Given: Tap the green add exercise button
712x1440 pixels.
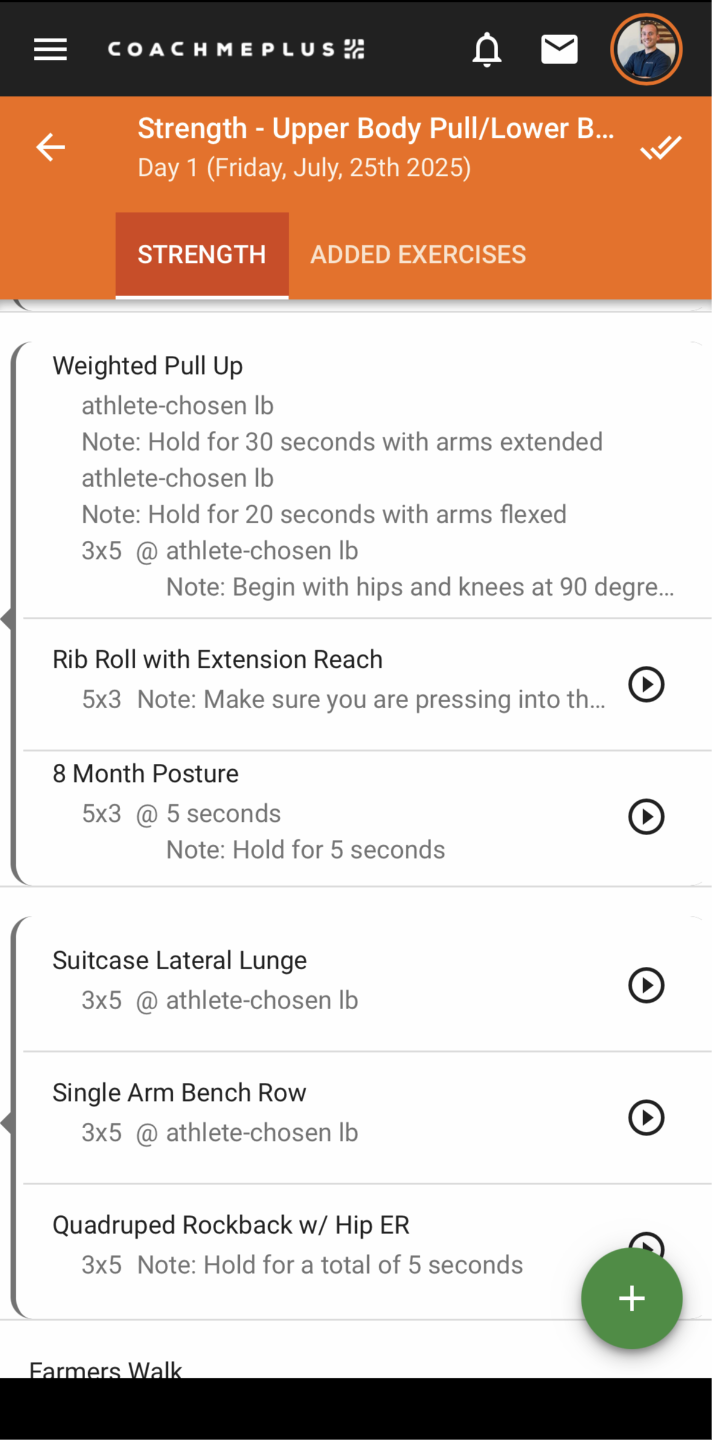Looking at the screenshot, I should (632, 1298).
